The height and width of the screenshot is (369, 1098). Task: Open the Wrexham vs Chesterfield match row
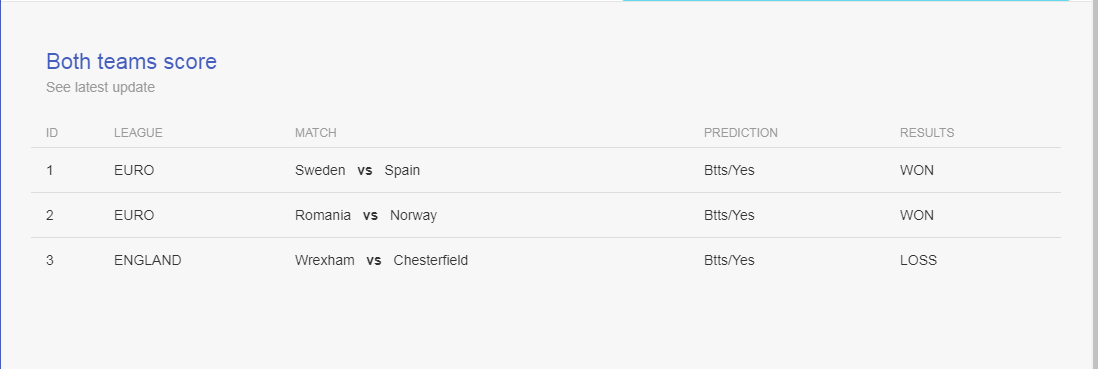(545, 260)
